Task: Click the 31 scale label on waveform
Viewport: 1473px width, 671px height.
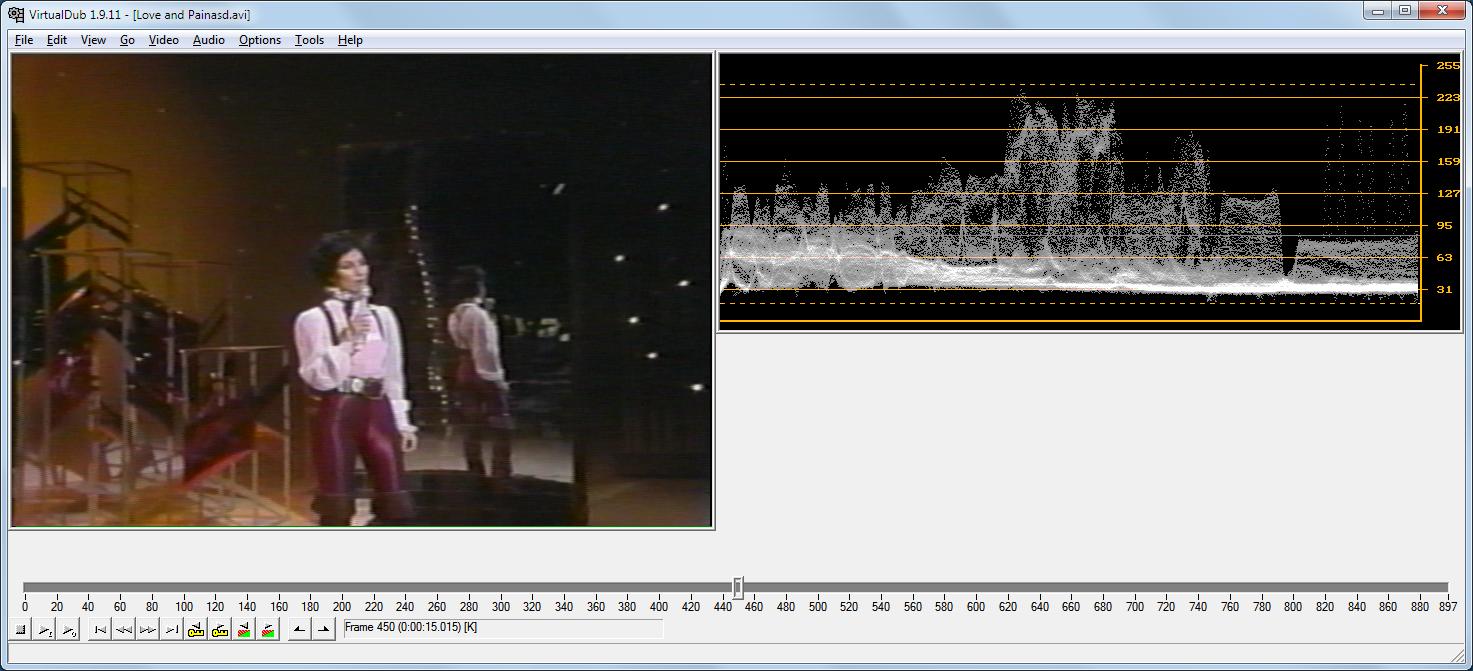Action: click(1444, 290)
